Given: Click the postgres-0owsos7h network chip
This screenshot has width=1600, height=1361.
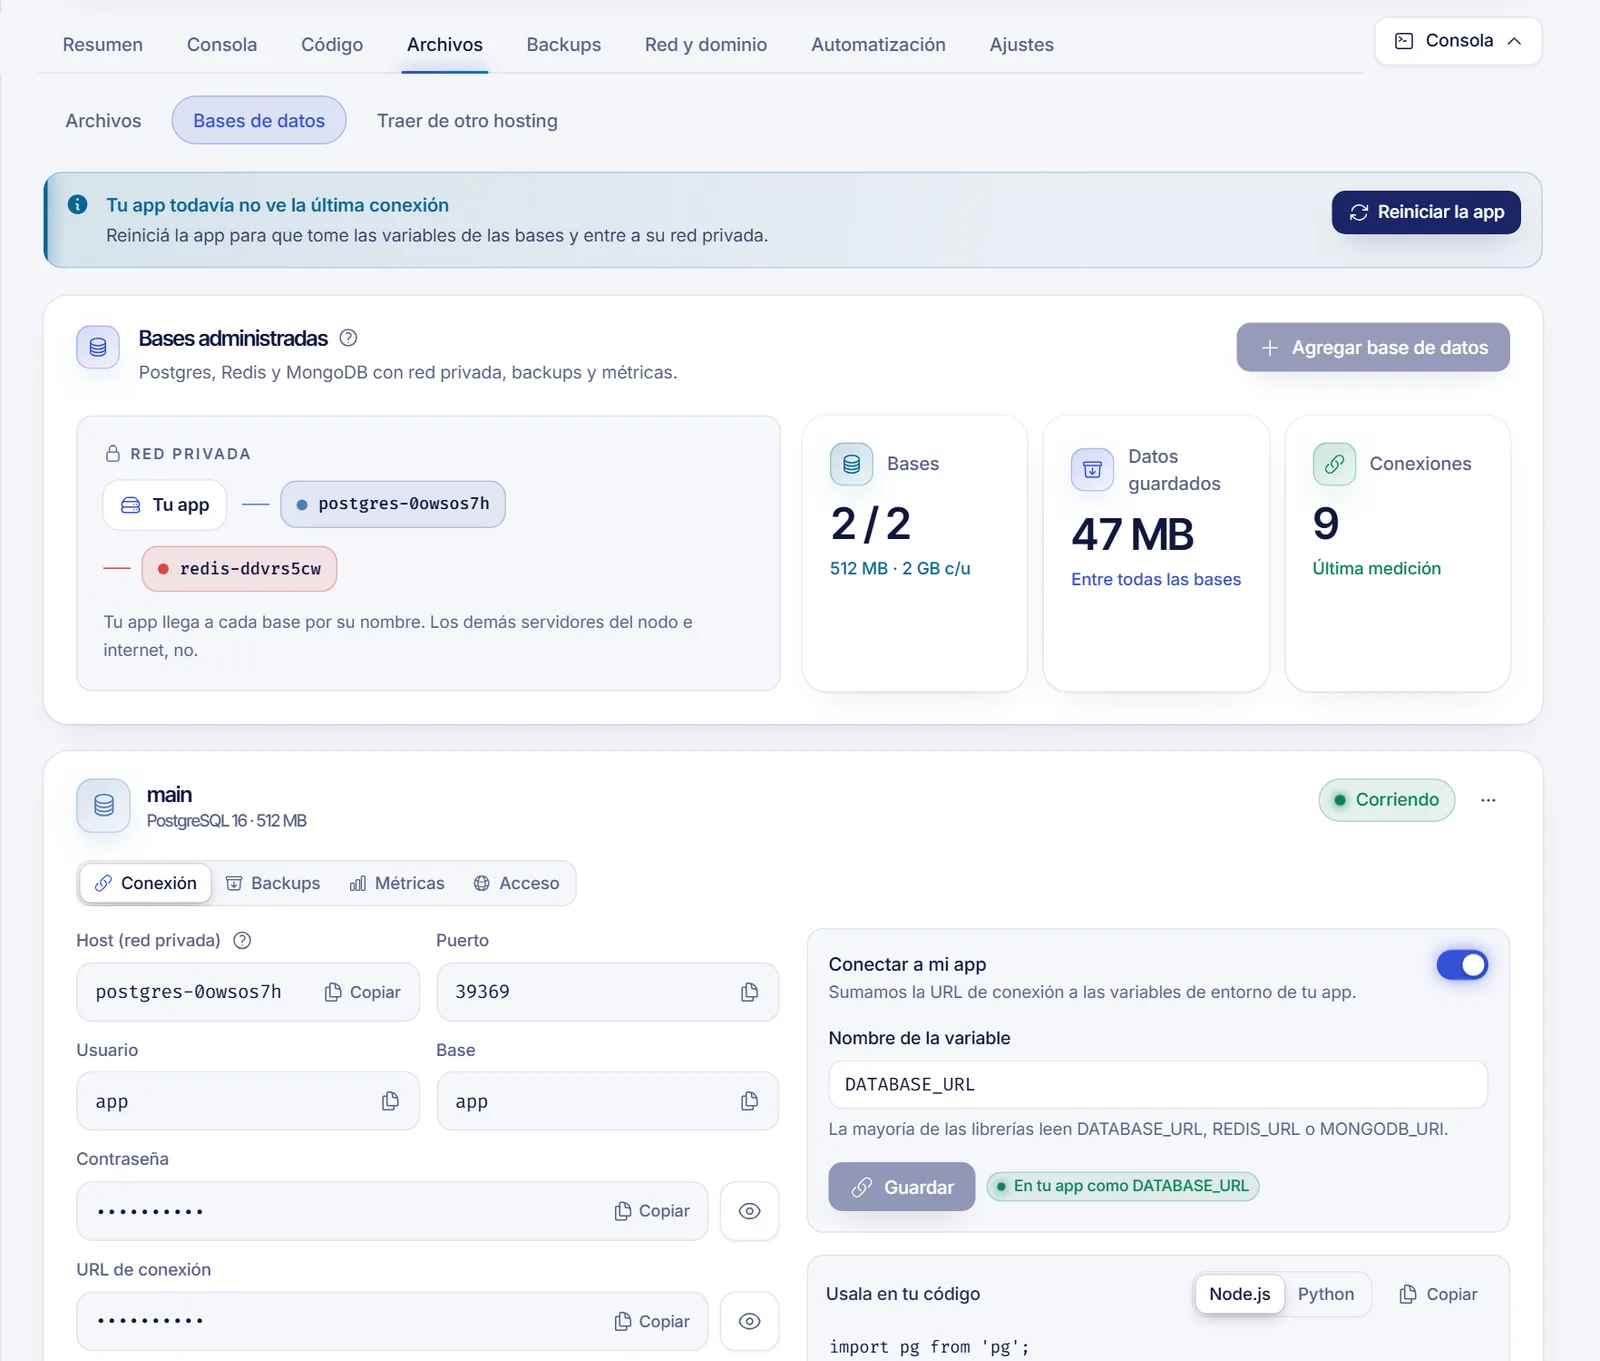Looking at the screenshot, I should 393,504.
